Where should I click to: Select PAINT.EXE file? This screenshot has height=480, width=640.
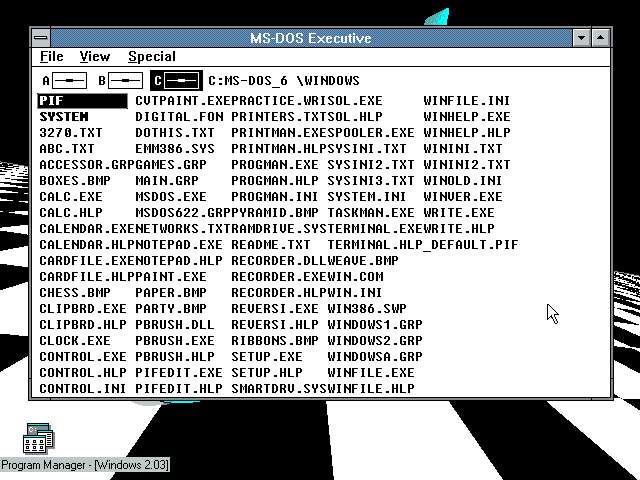click(x=171, y=277)
